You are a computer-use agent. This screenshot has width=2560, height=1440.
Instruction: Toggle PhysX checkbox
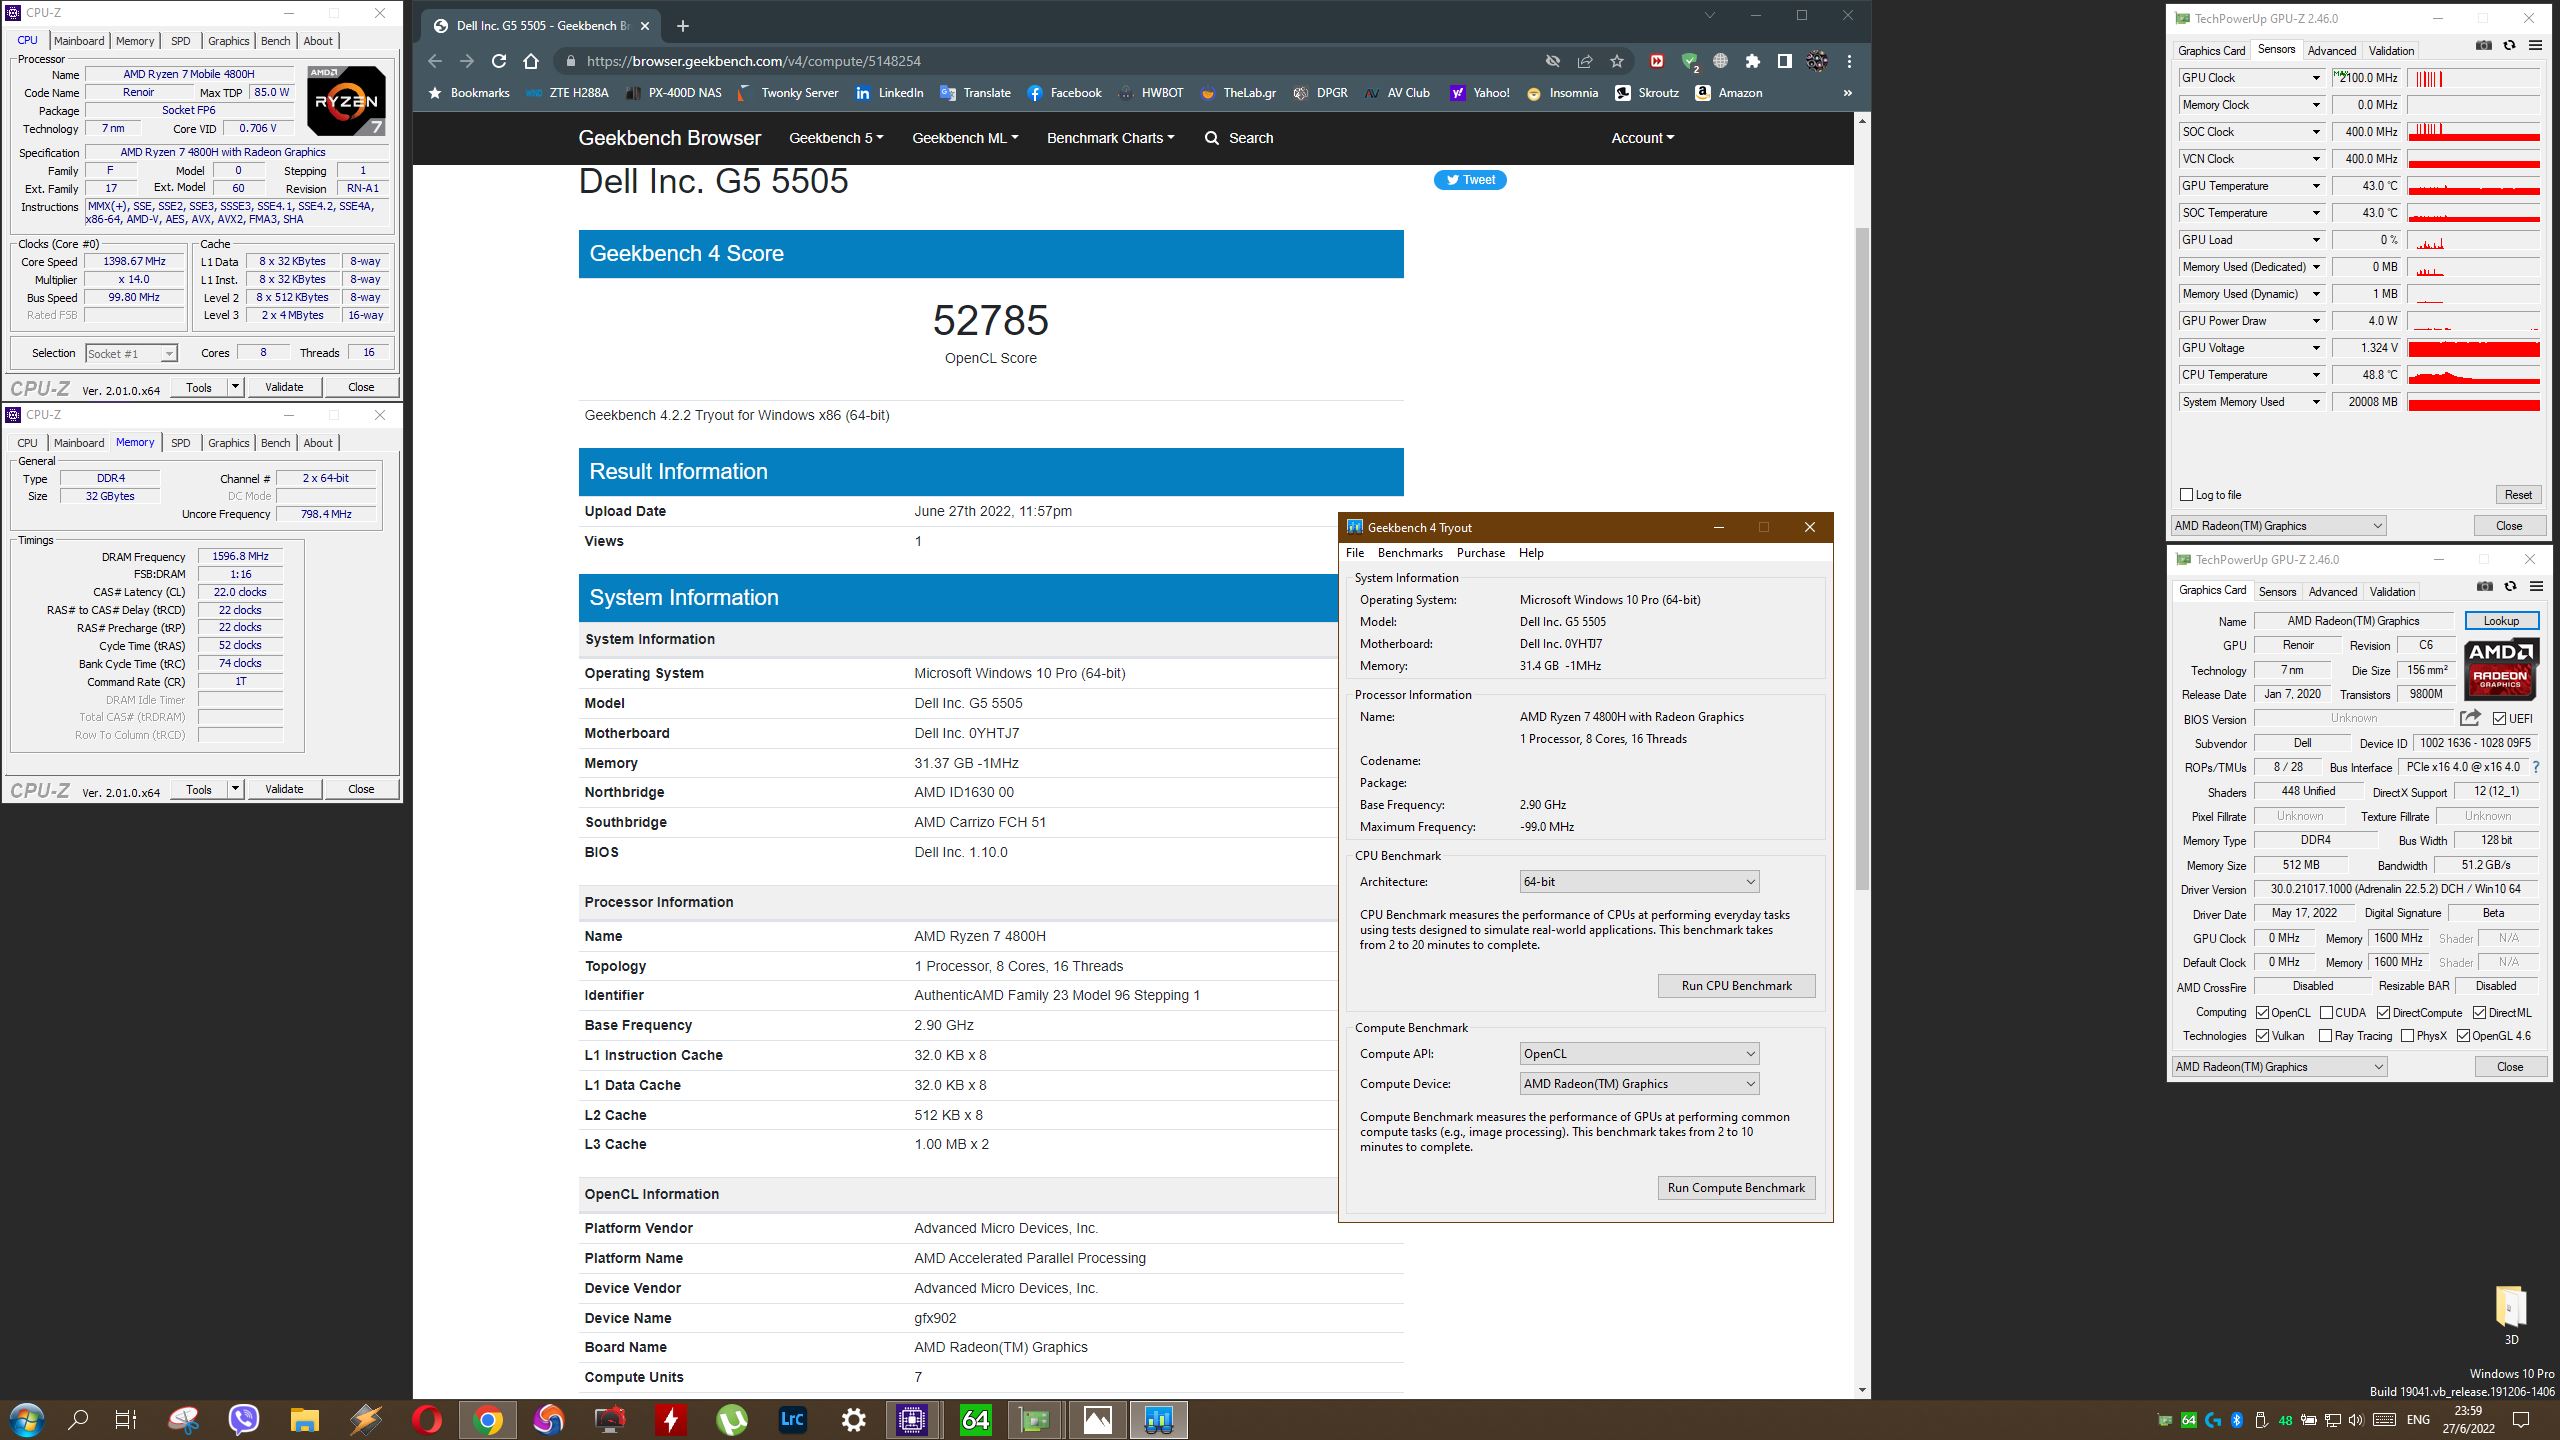2408,1036
